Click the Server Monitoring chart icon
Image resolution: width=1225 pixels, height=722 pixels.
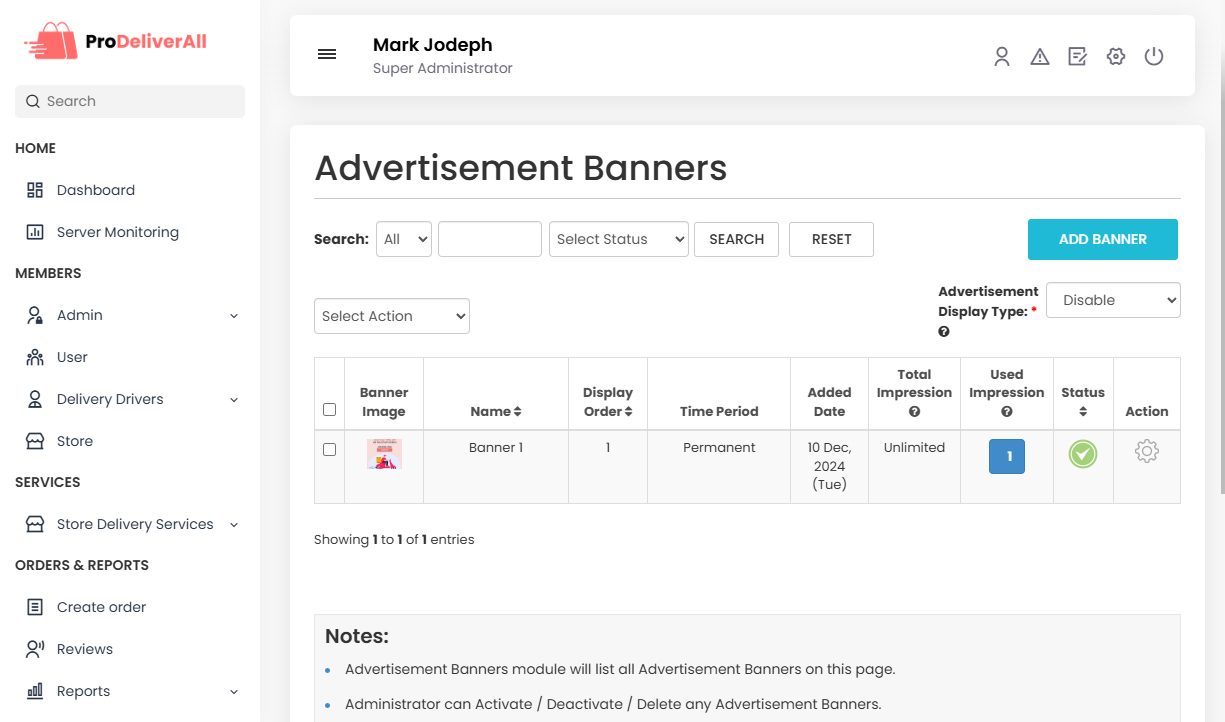[35, 232]
